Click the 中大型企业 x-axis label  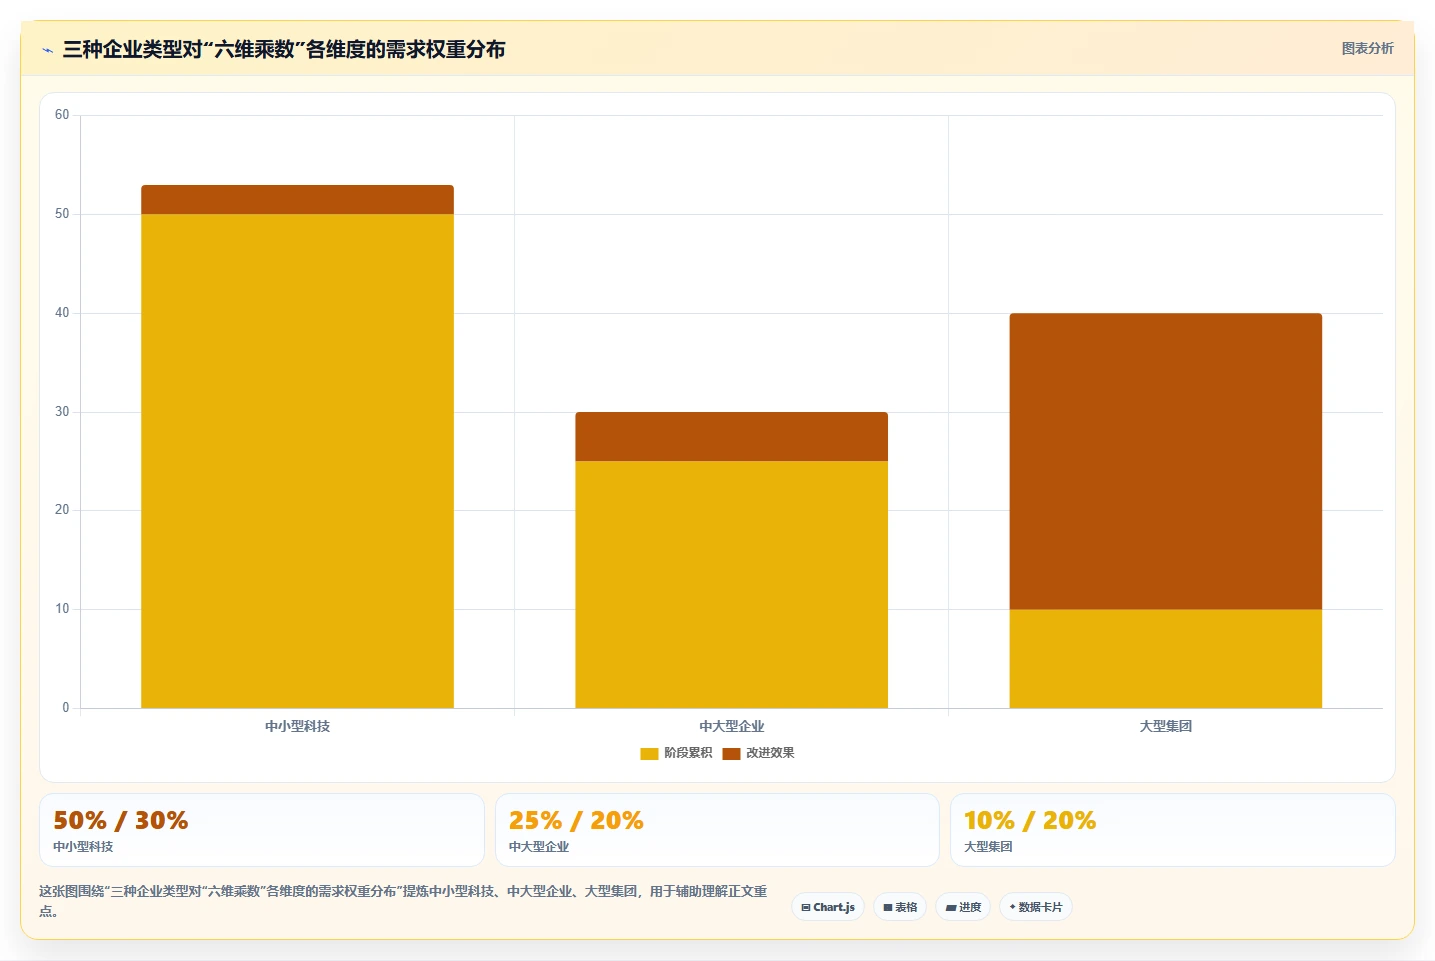click(731, 726)
